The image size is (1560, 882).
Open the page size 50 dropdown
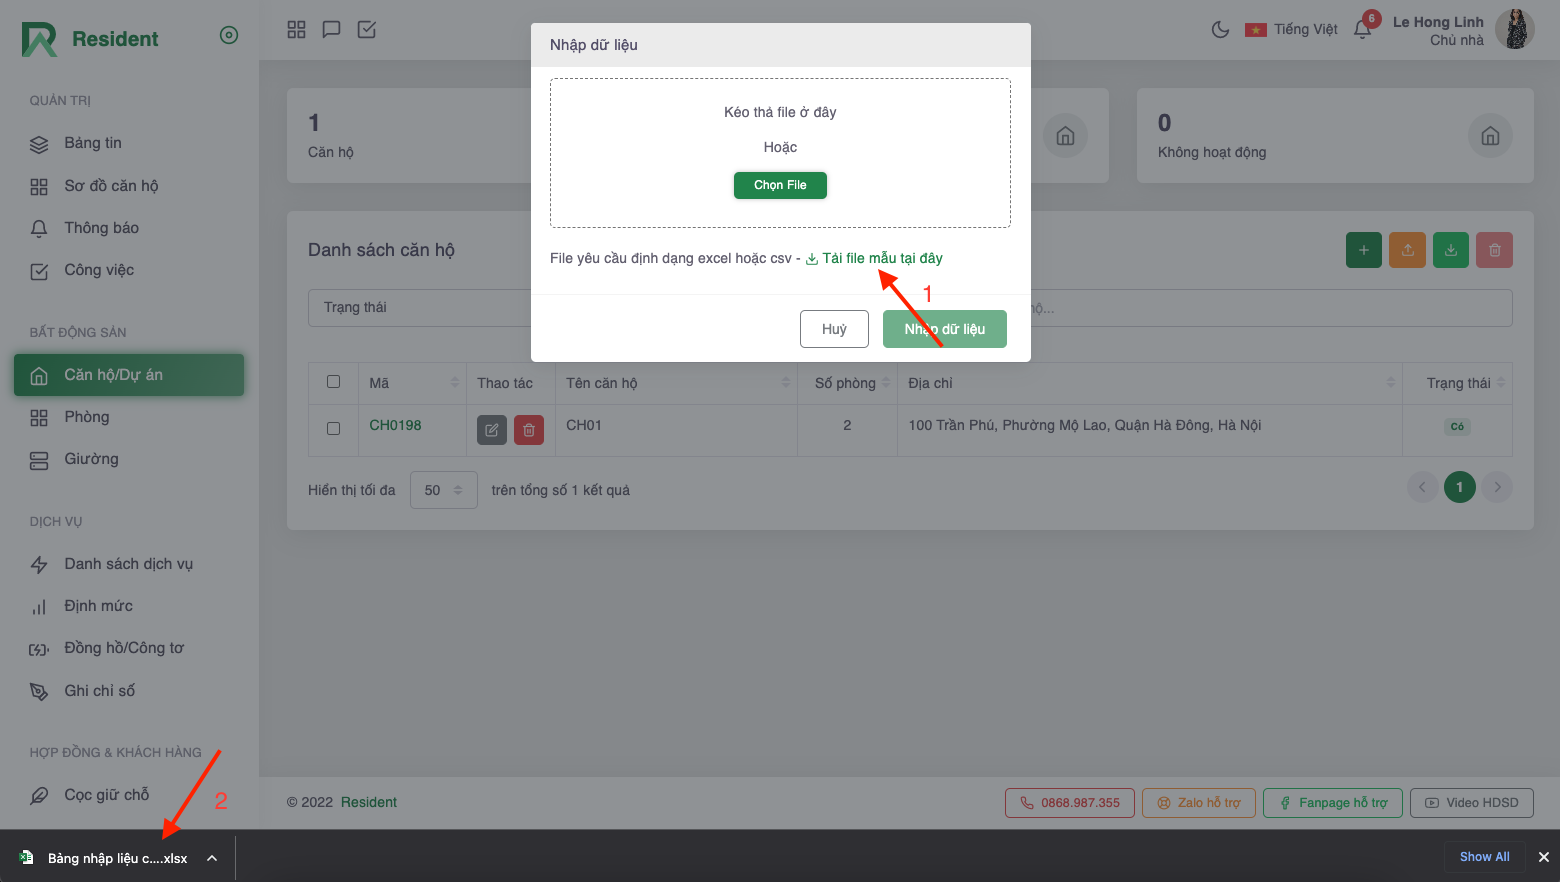coord(443,490)
